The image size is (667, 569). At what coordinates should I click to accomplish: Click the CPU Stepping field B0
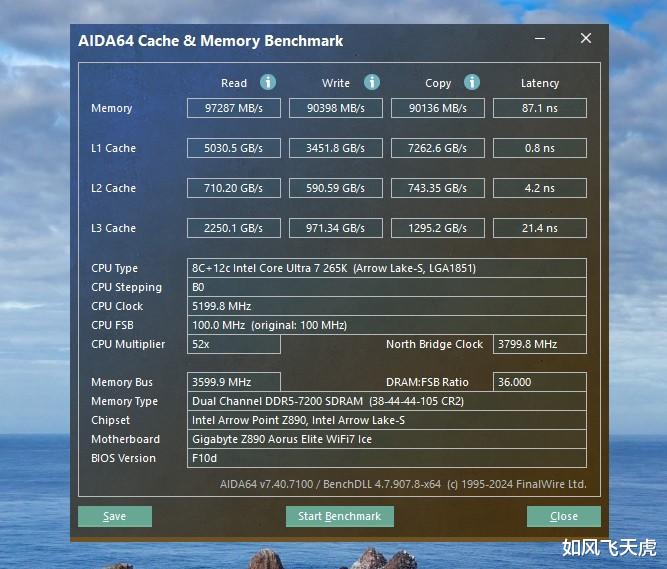click(387, 287)
